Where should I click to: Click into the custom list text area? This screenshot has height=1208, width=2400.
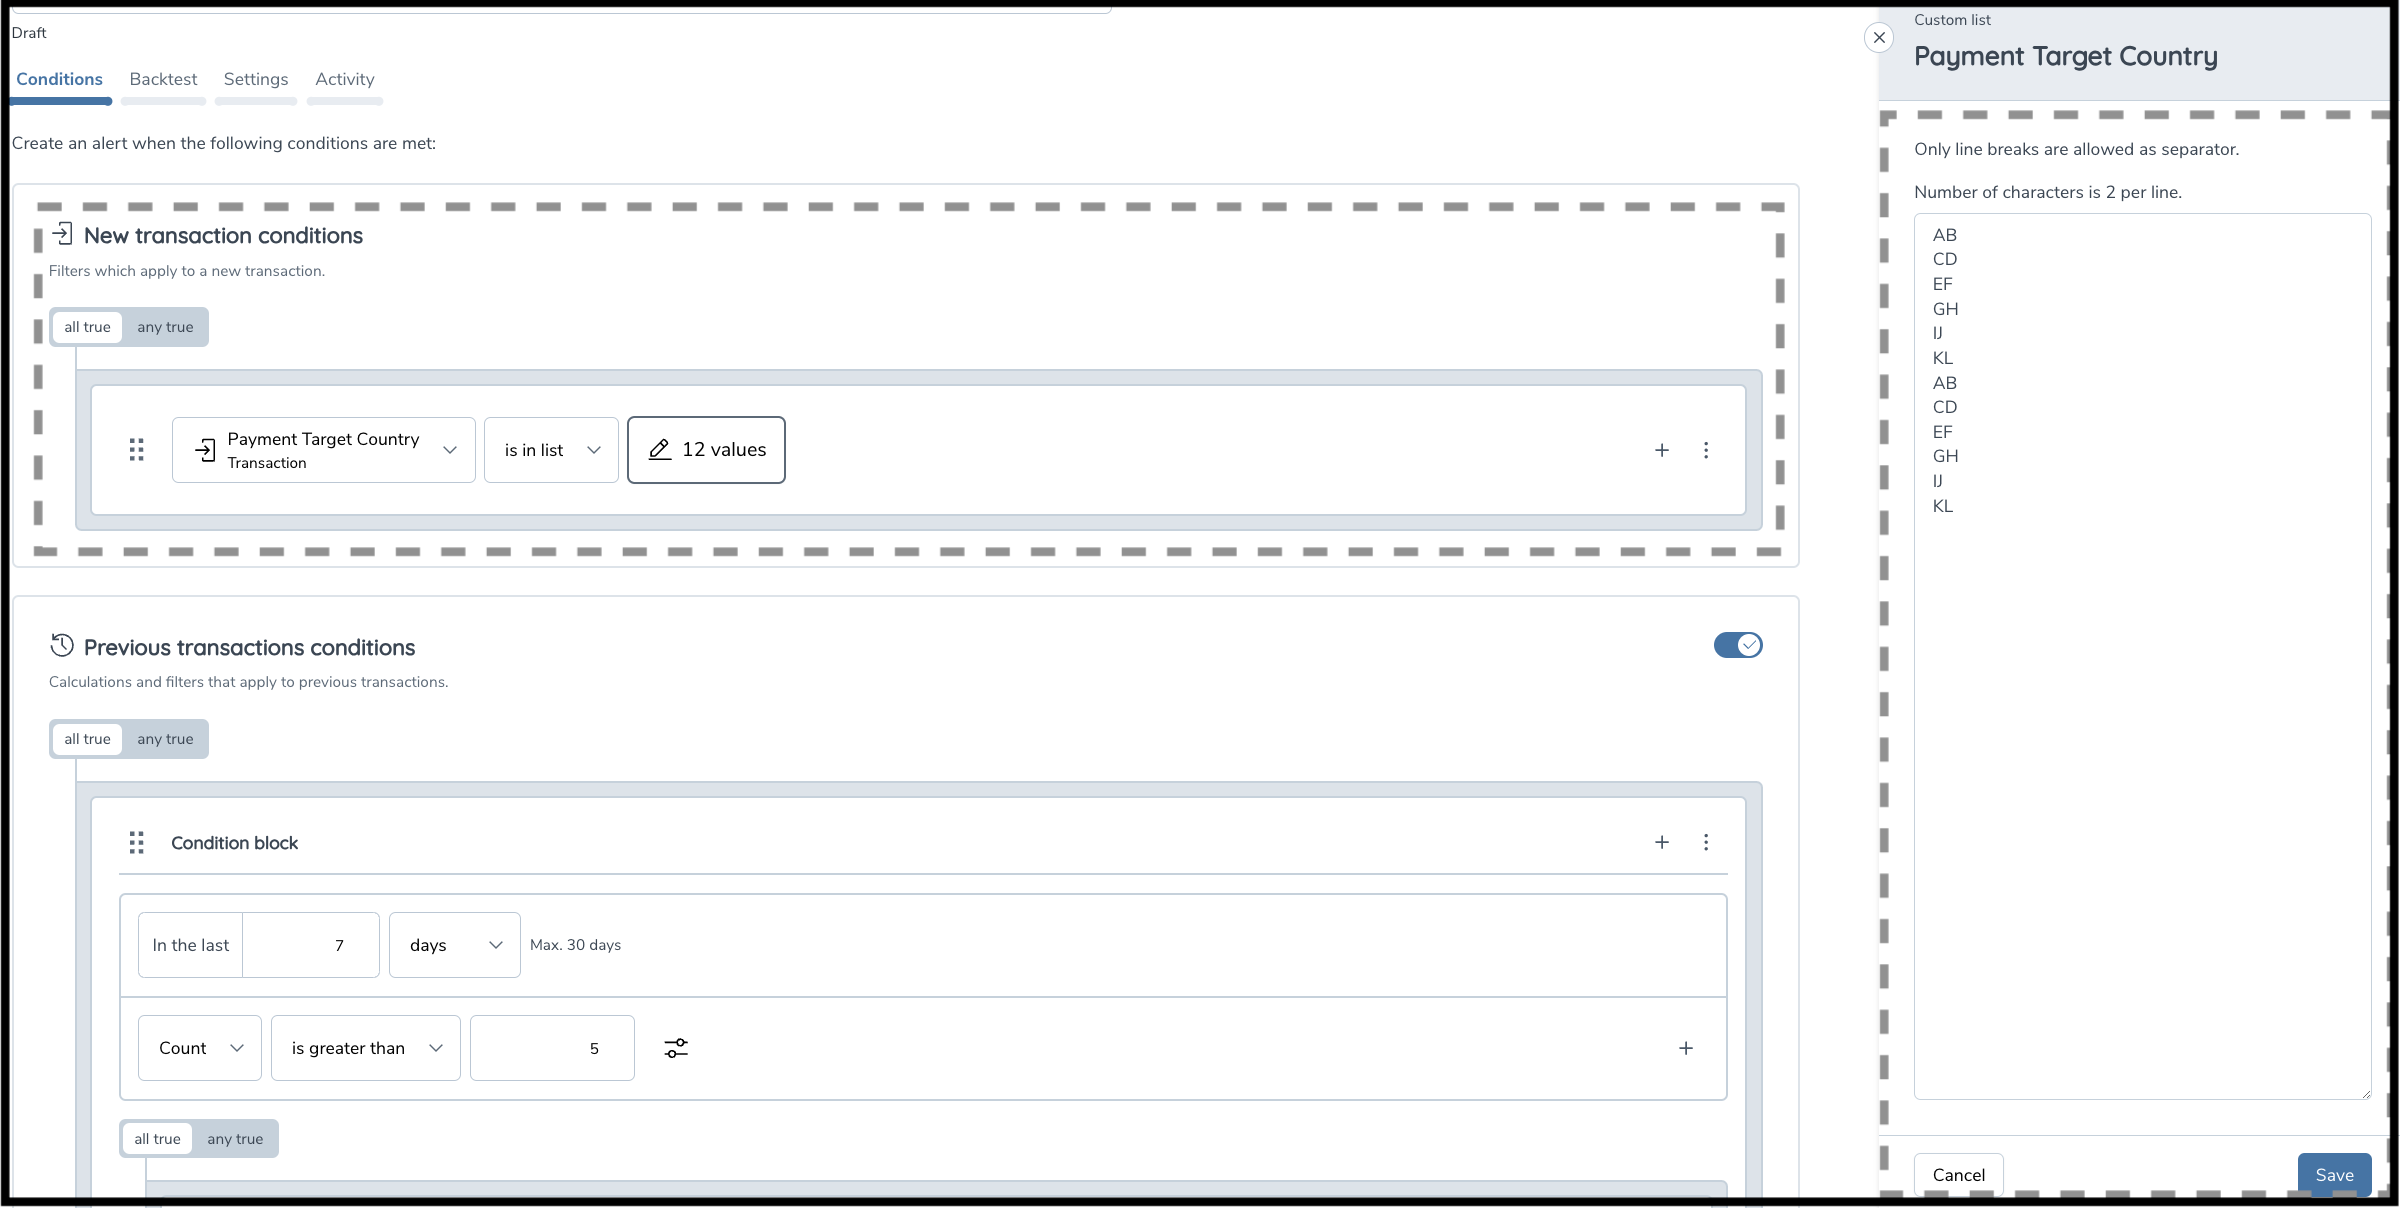2142,750
